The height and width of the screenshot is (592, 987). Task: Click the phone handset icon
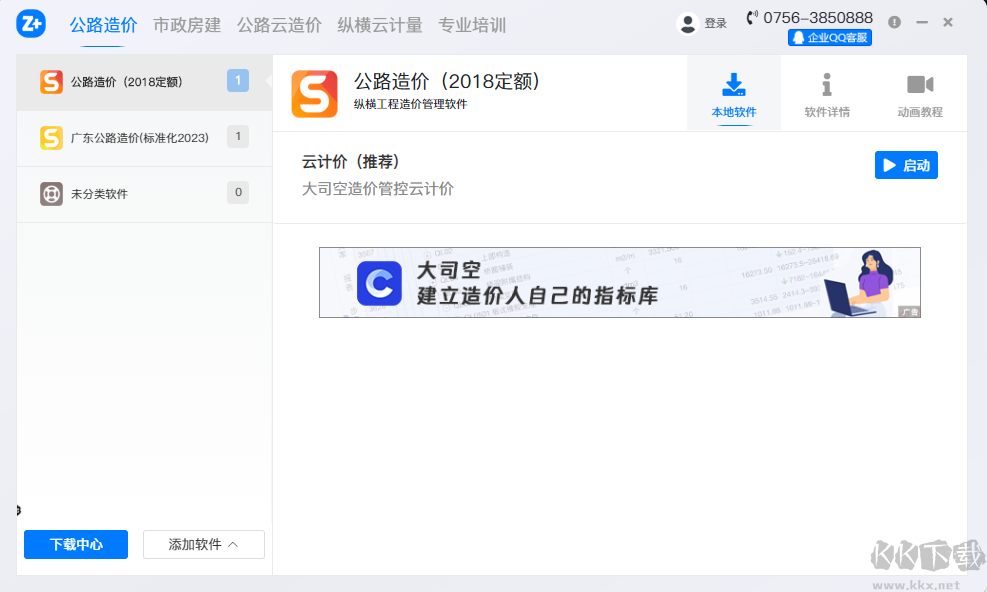pyautogui.click(x=752, y=18)
